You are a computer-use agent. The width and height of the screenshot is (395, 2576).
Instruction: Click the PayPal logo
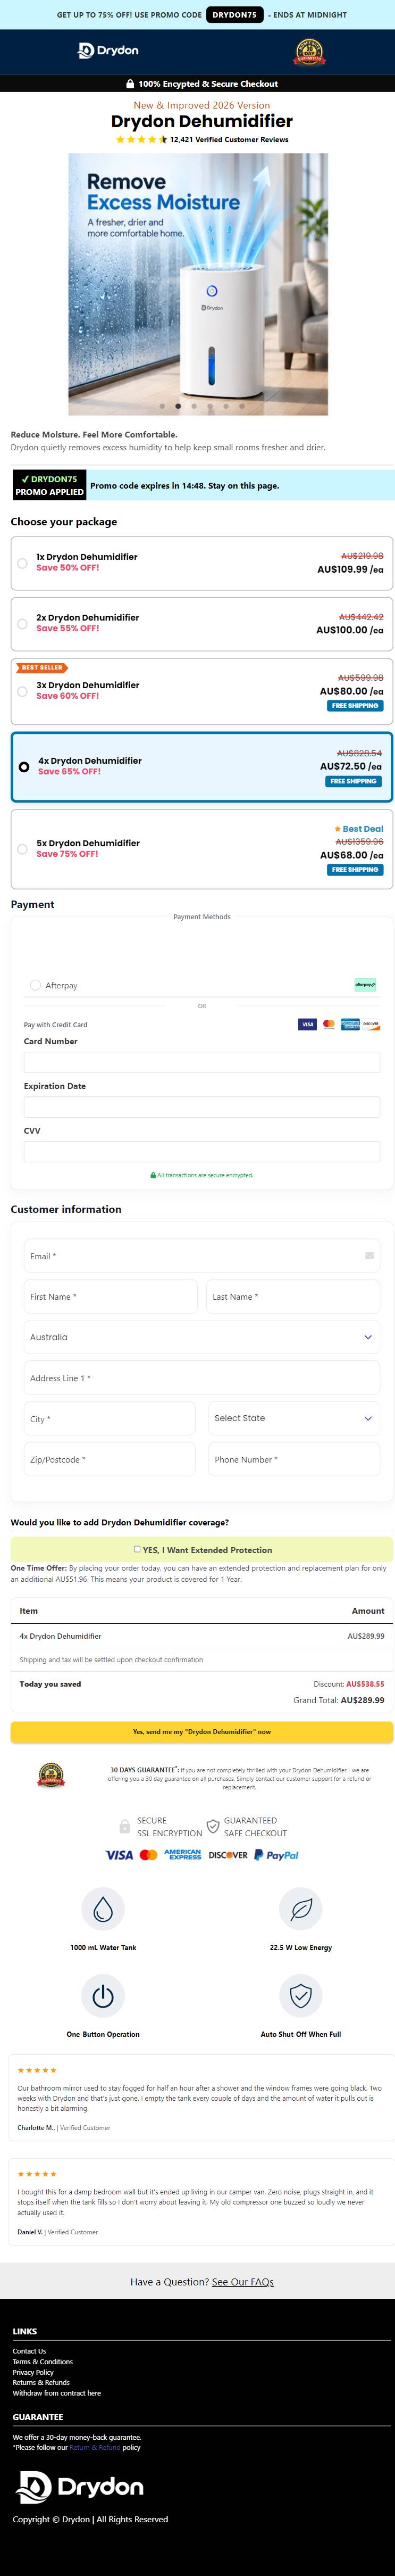click(276, 1855)
